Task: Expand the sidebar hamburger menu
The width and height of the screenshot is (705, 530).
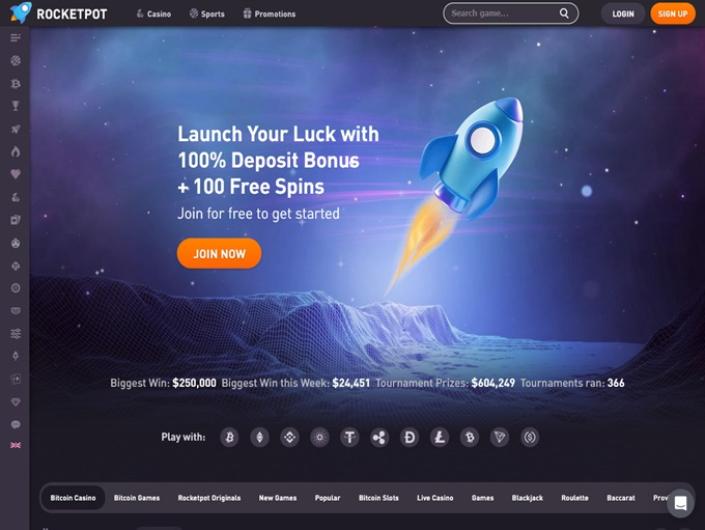Action: click(16, 38)
